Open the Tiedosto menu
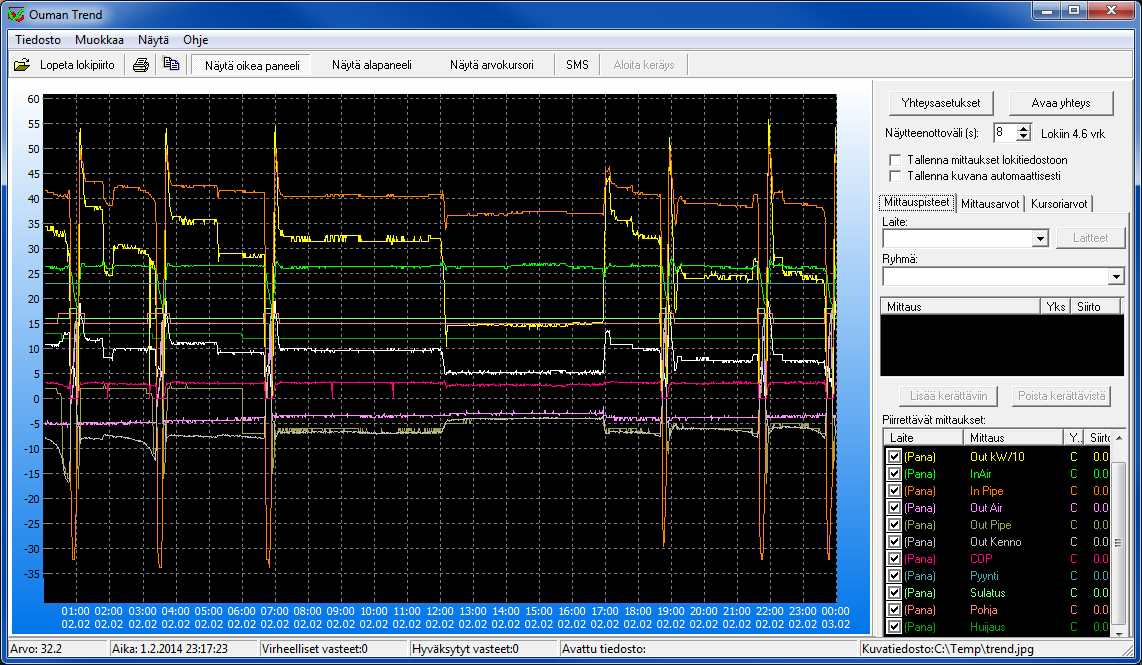 (x=38, y=40)
